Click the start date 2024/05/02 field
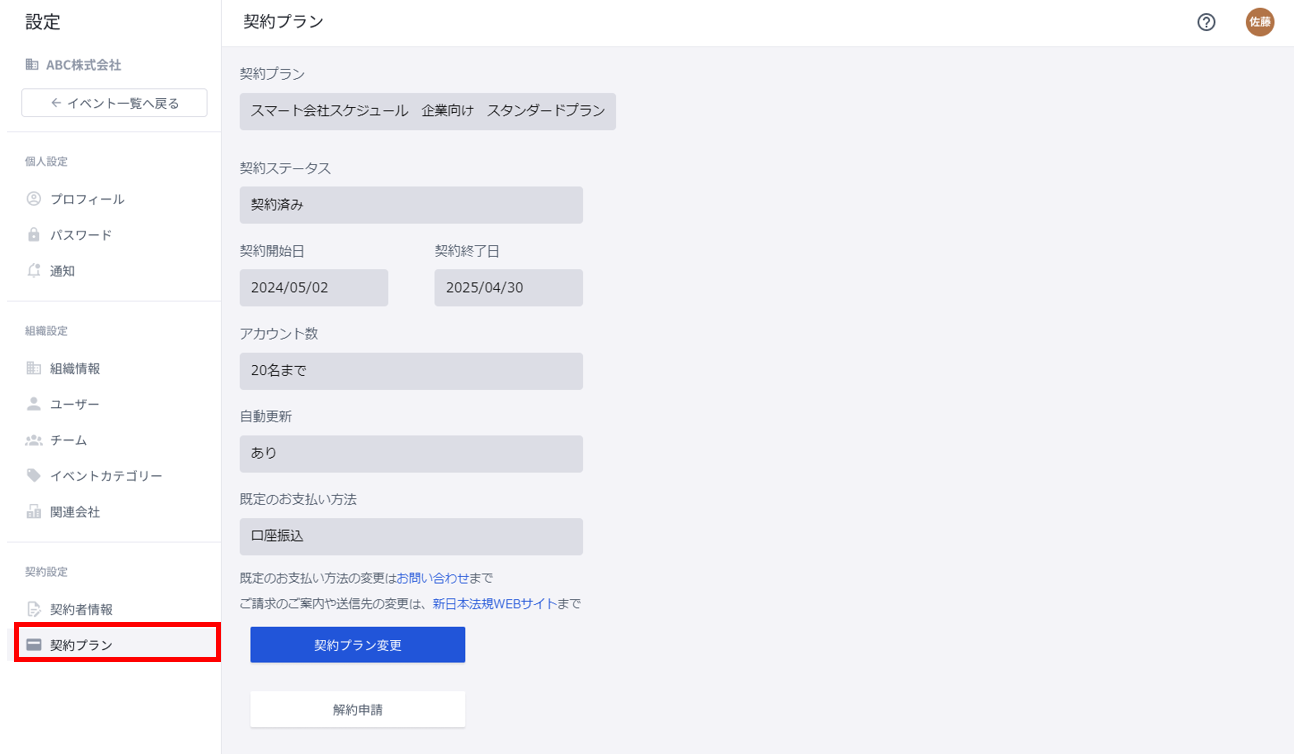The width and height of the screenshot is (1294, 754). [x=314, y=288]
